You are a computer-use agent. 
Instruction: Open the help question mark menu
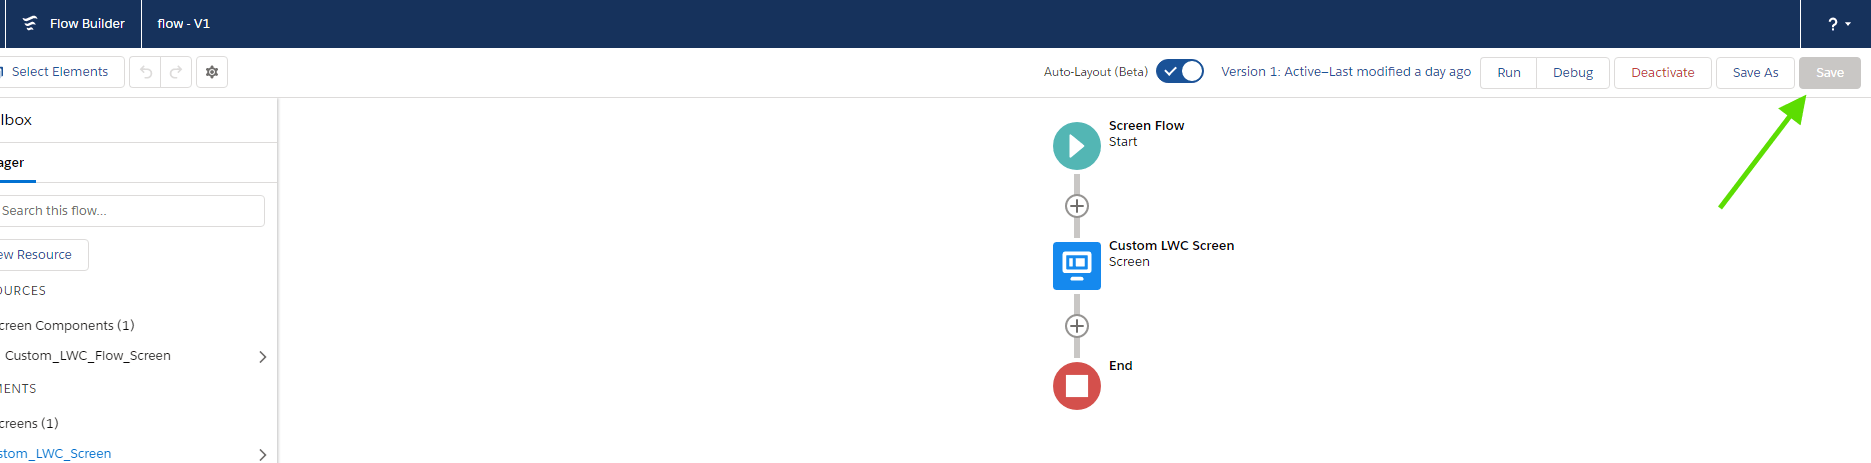[x=1838, y=24]
